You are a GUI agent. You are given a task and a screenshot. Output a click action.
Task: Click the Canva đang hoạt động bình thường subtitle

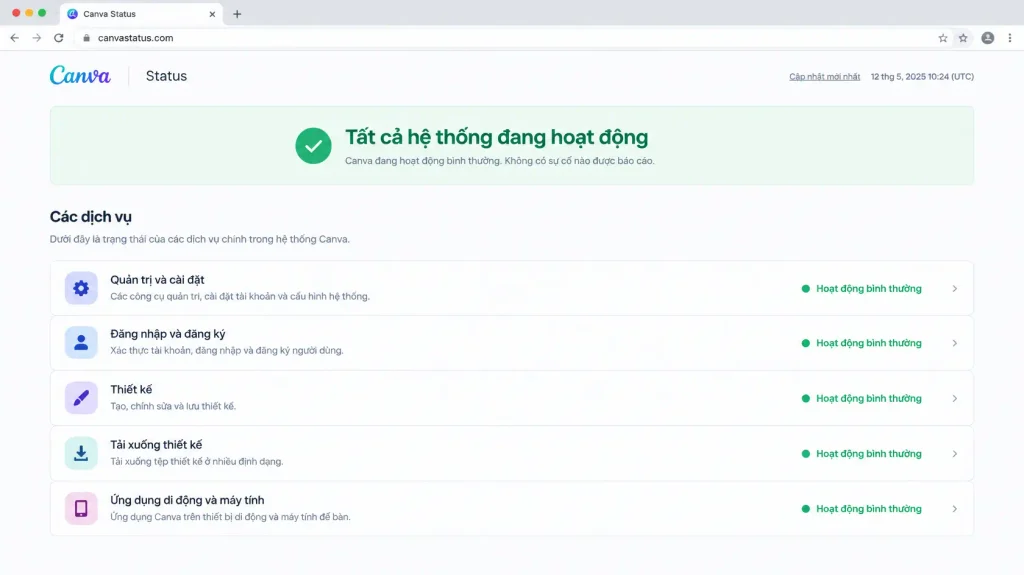coord(500,161)
